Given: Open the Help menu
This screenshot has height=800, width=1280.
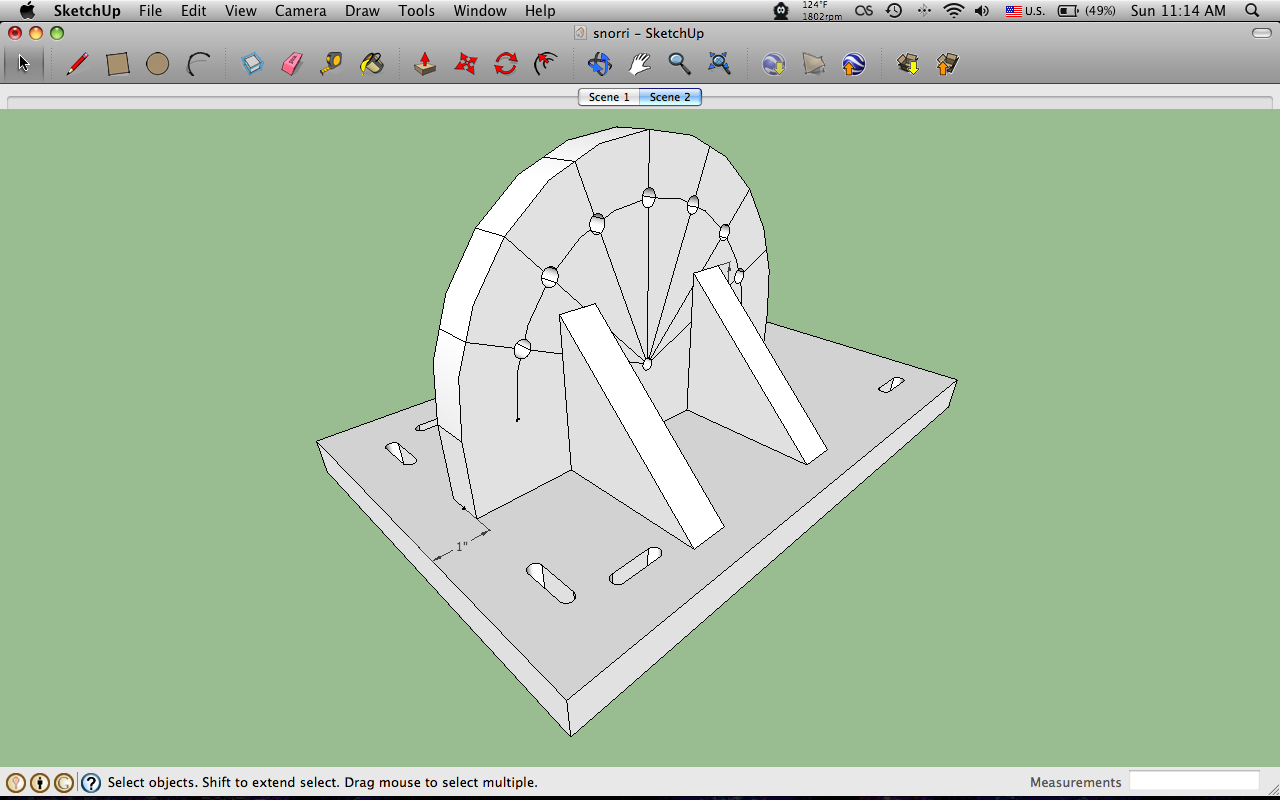Looking at the screenshot, I should [540, 11].
